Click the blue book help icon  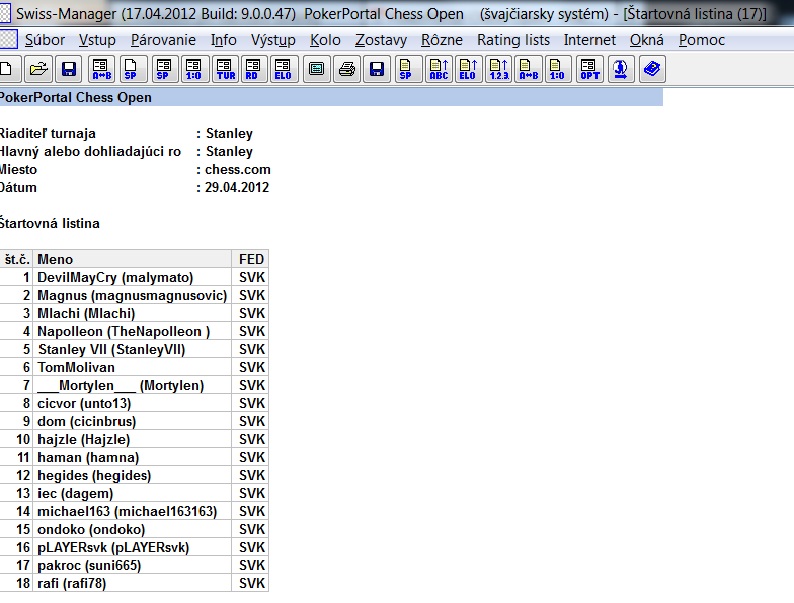coord(652,69)
